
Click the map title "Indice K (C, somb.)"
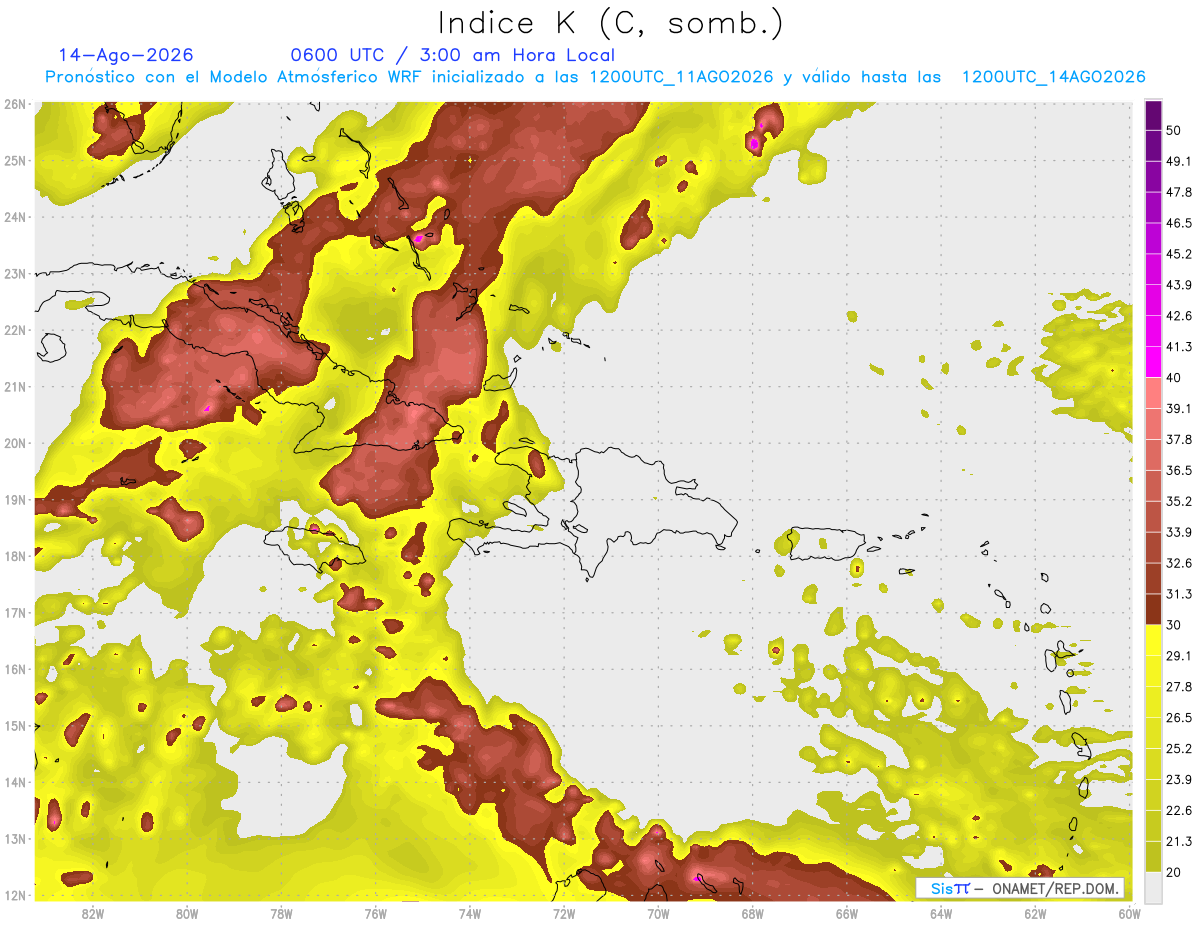610,23
